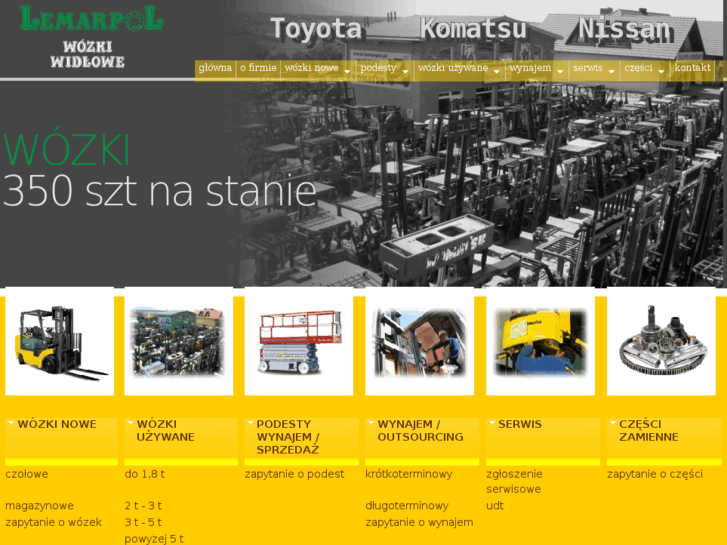Click the arrow beside WÓZKI NOWE heading

(11, 423)
